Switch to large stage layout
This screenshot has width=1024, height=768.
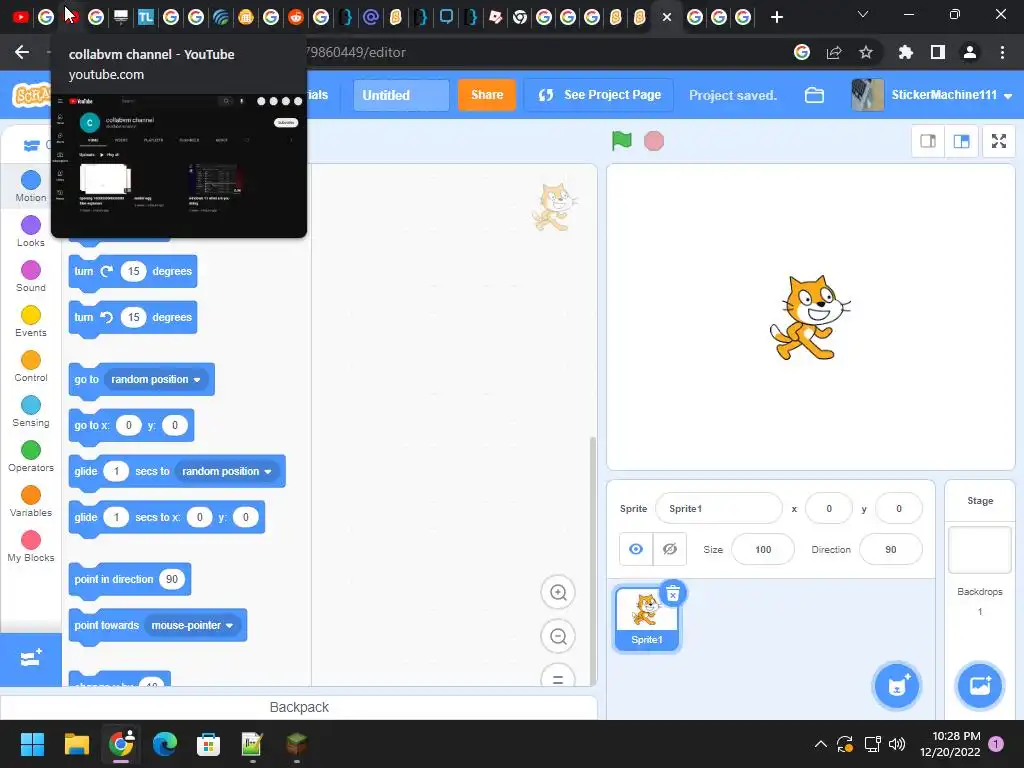[x=961, y=141]
